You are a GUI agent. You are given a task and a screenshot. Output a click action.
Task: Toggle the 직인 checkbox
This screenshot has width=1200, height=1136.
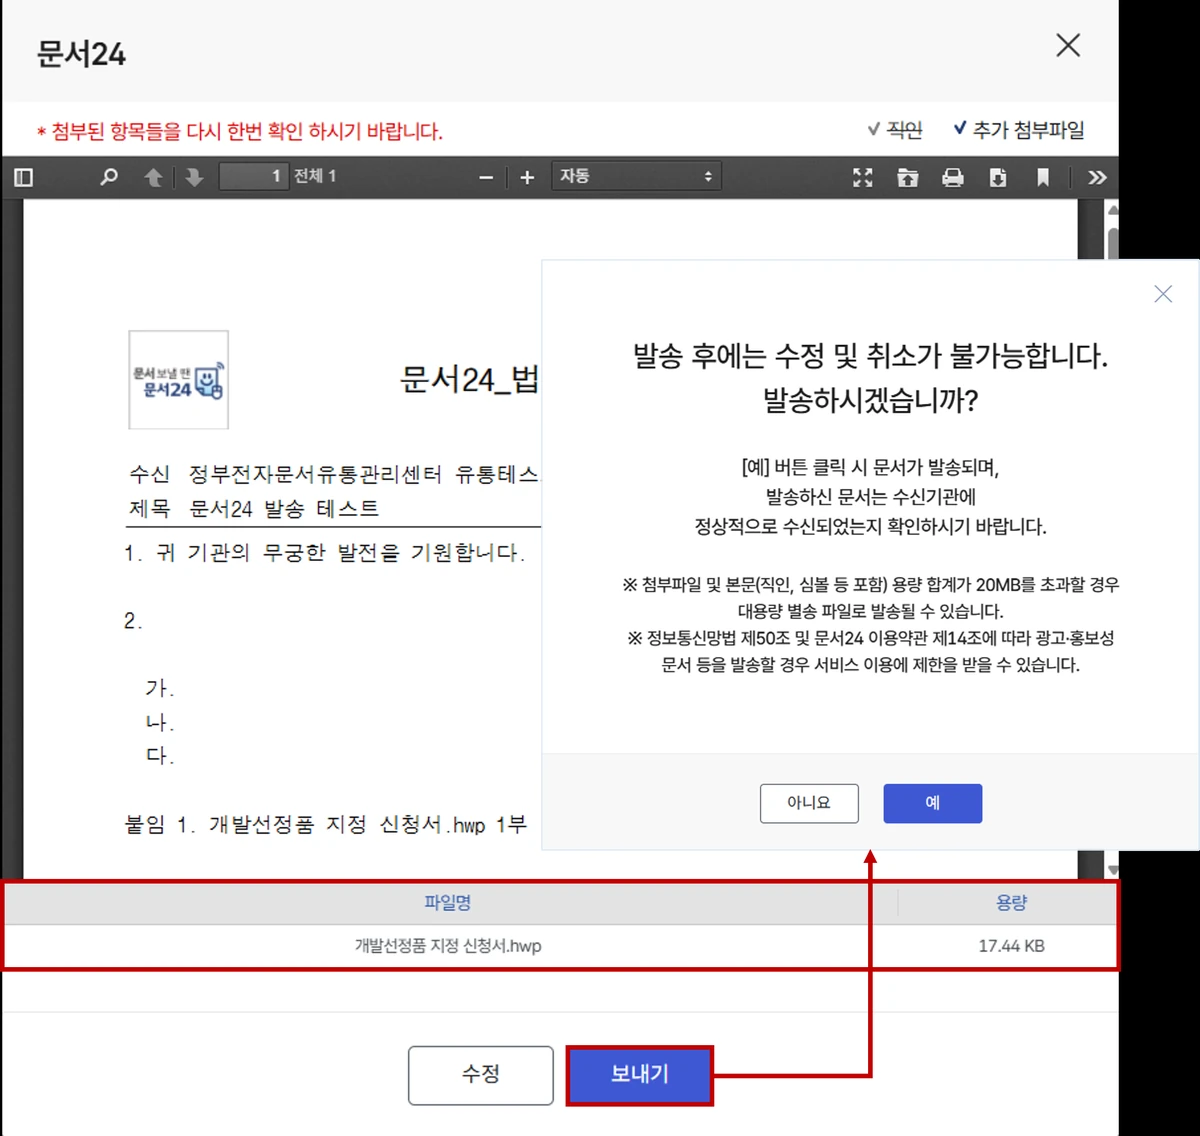tap(895, 130)
